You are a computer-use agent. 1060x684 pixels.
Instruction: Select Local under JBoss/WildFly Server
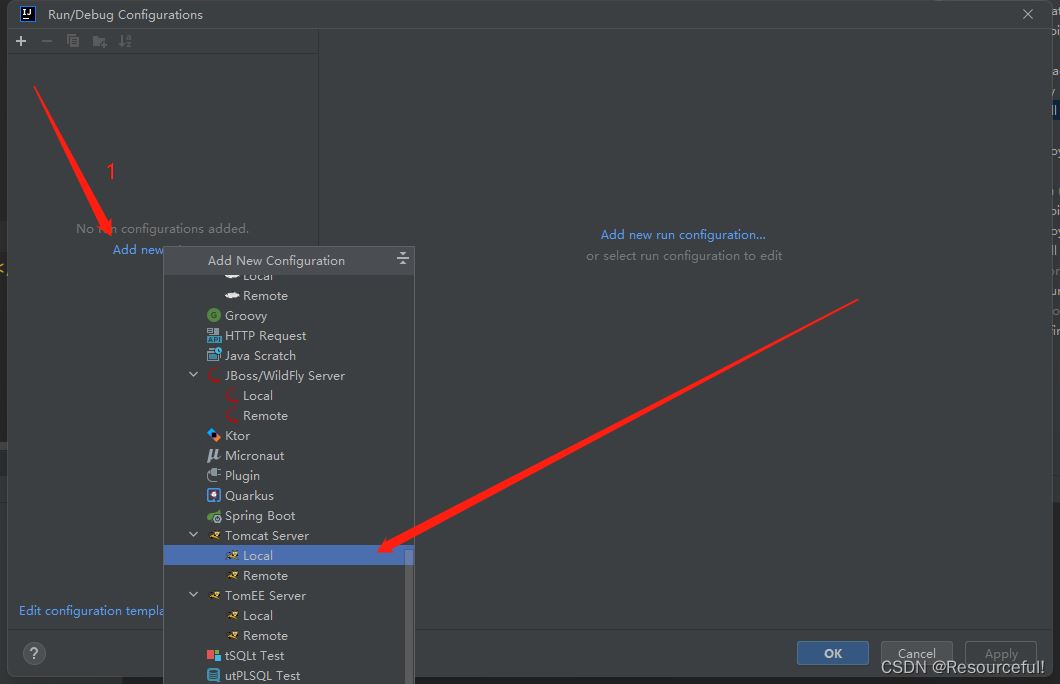pyautogui.click(x=289, y=395)
